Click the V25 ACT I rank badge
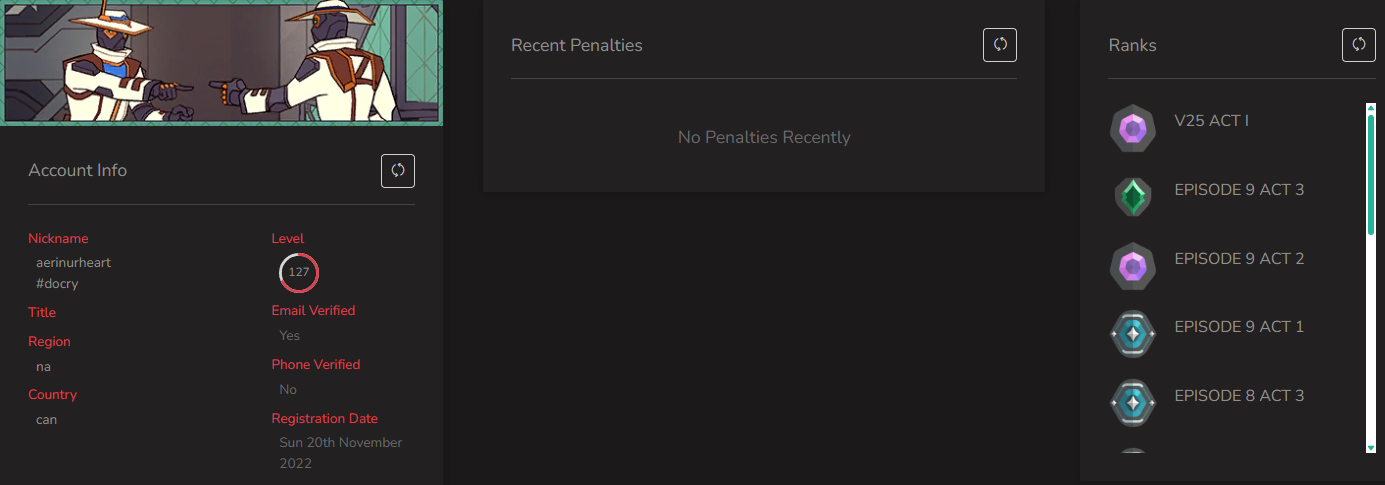Viewport: 1385px width, 485px height. pyautogui.click(x=1133, y=129)
